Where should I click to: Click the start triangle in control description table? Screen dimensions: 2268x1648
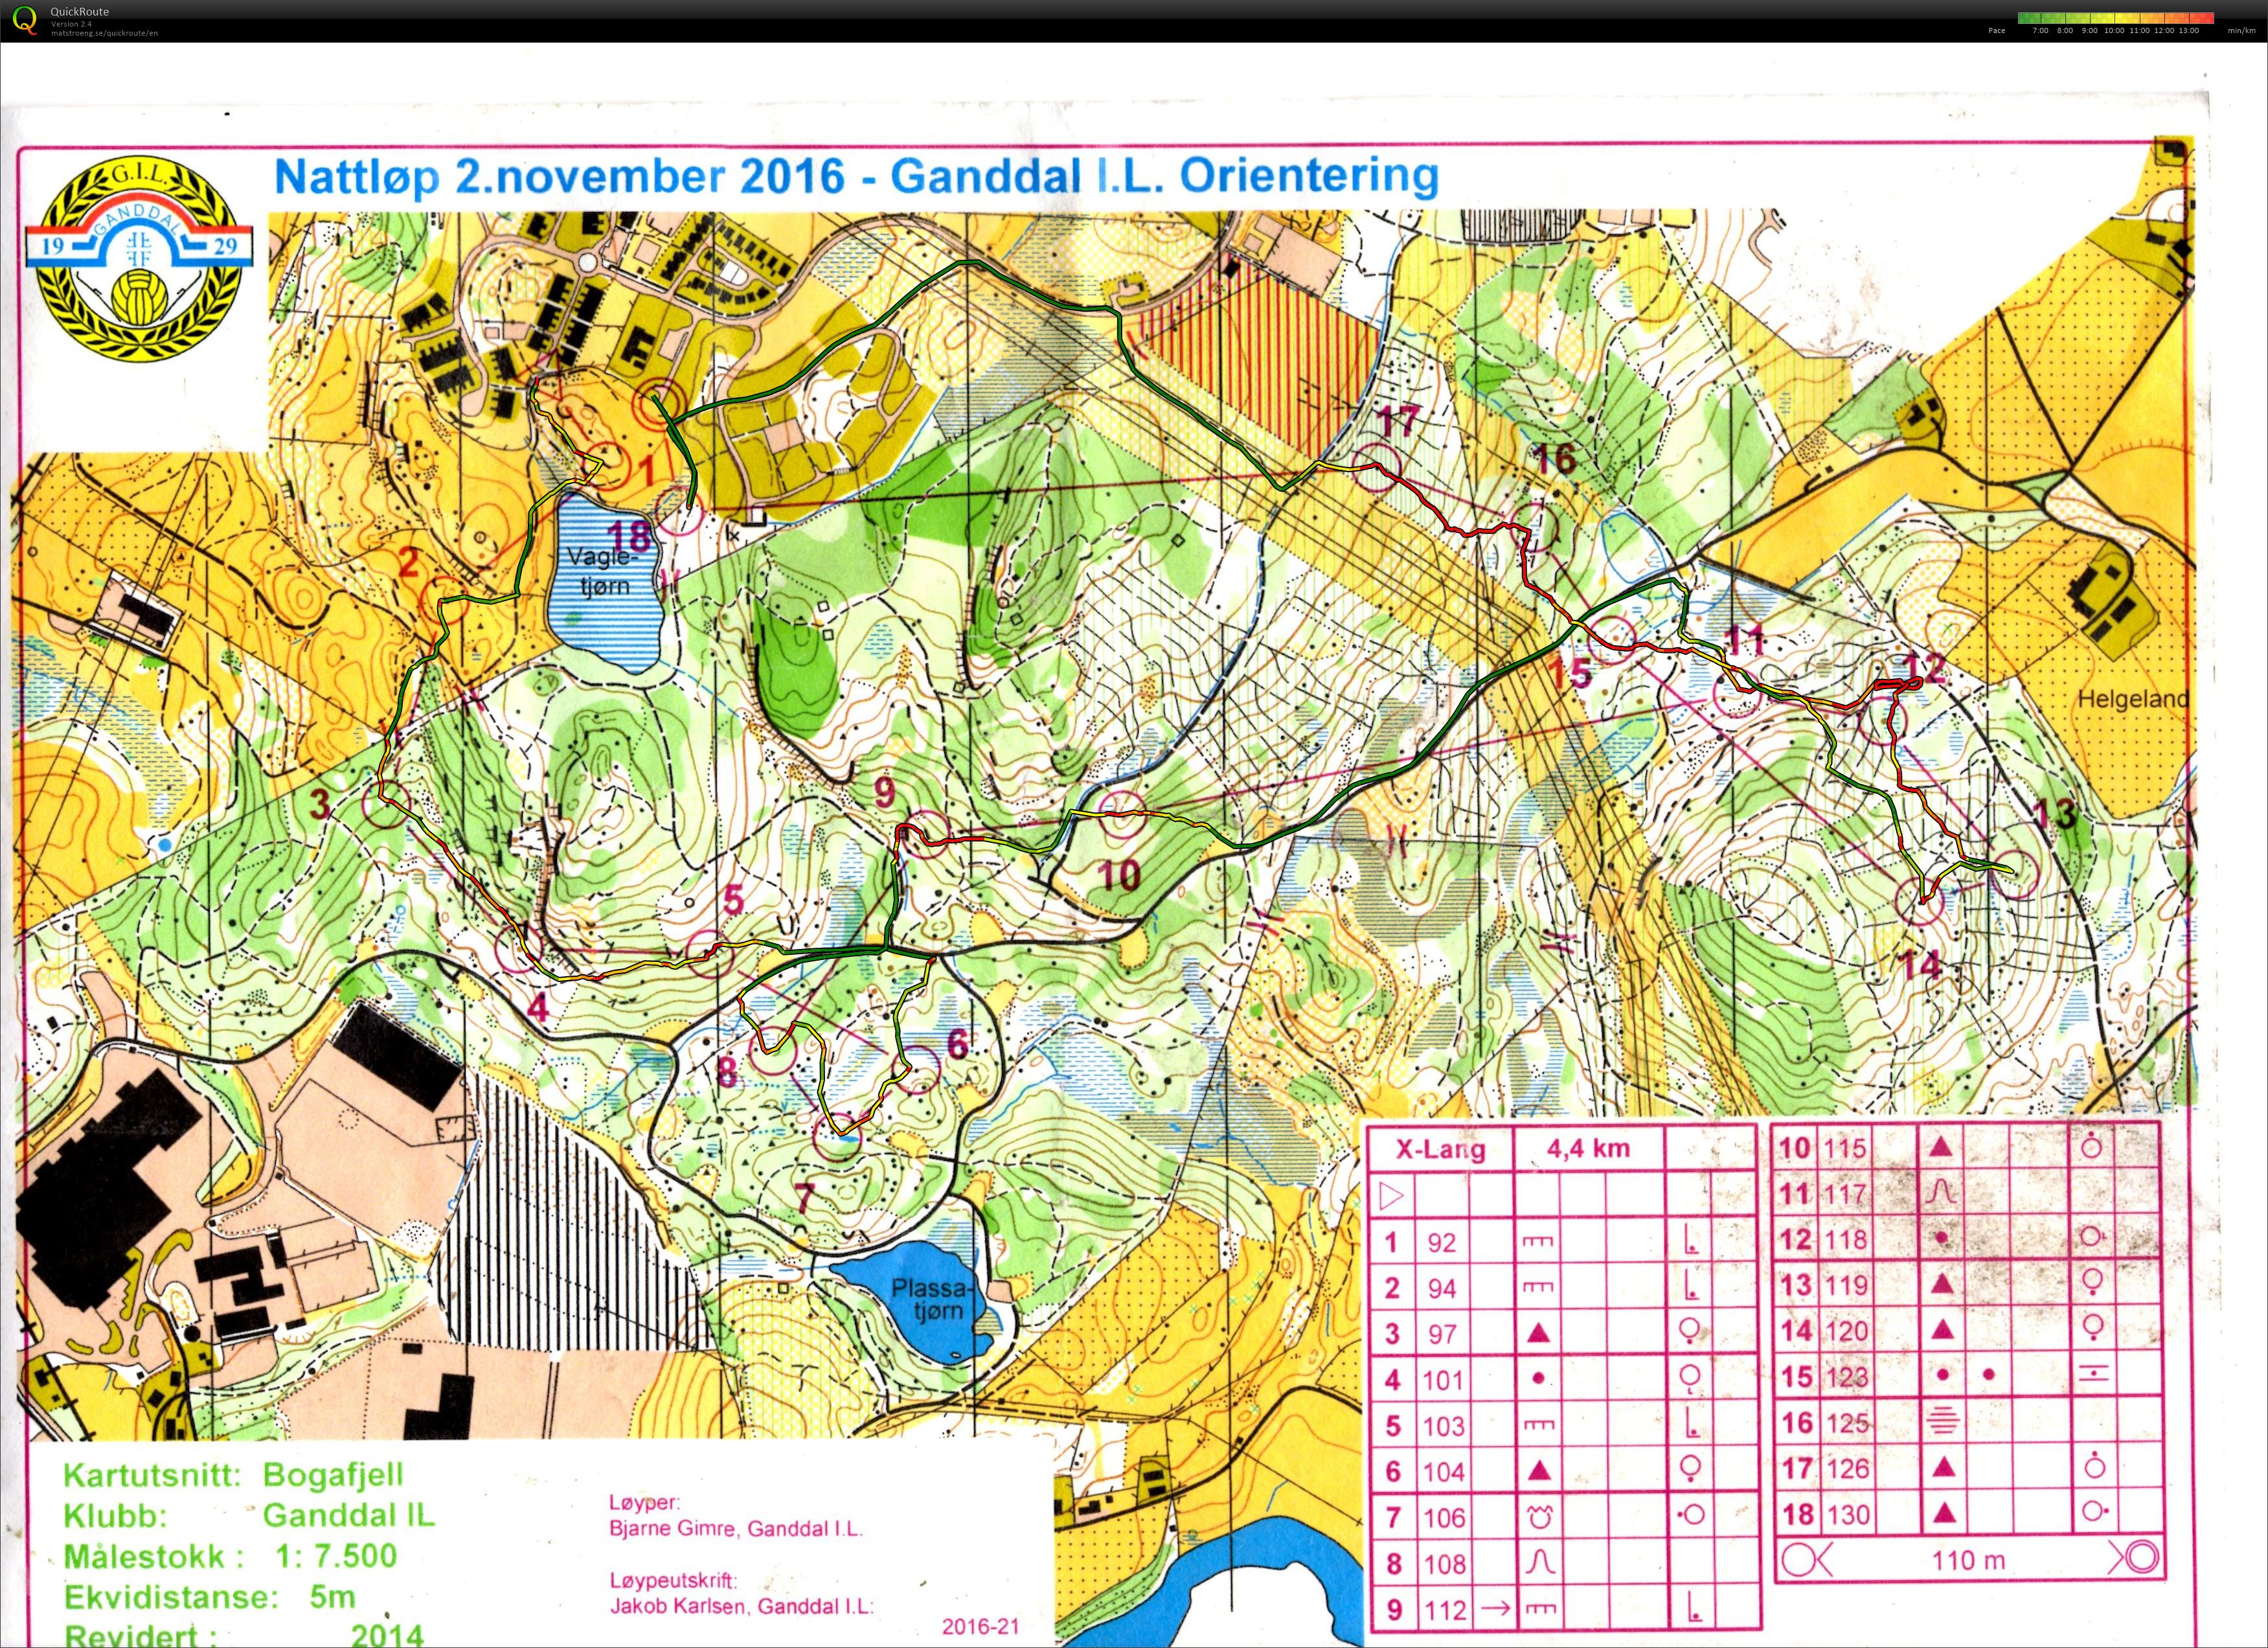[1392, 1195]
